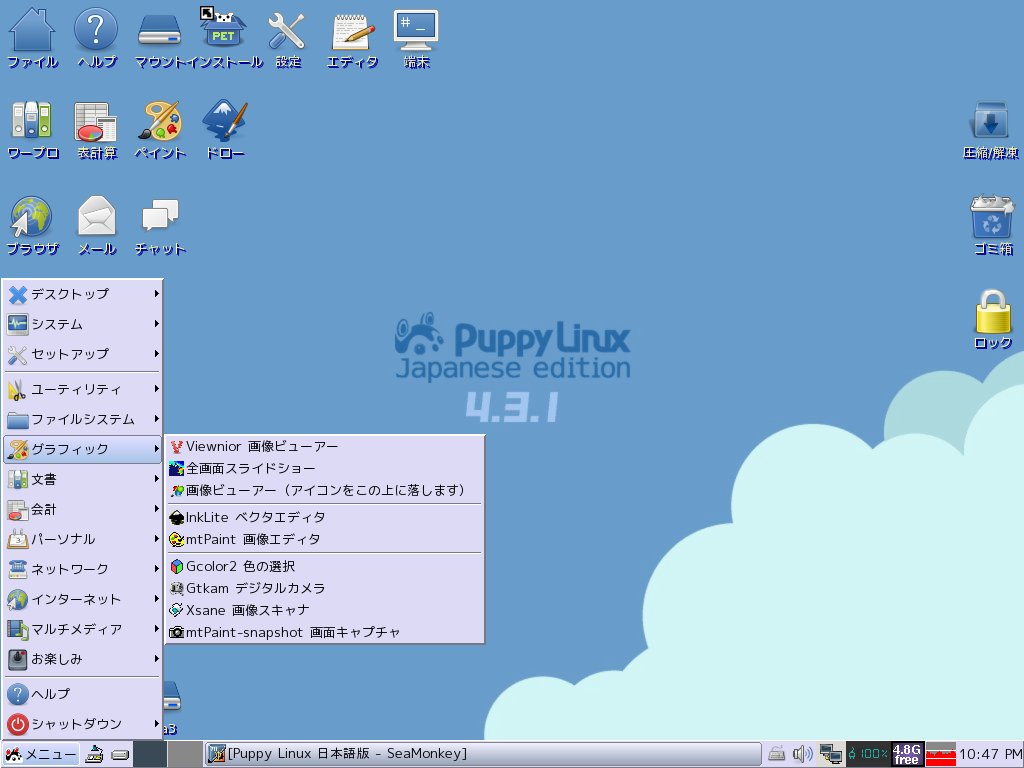Open the シャットダウン submenu
The image size is (1024, 768).
coord(83,724)
